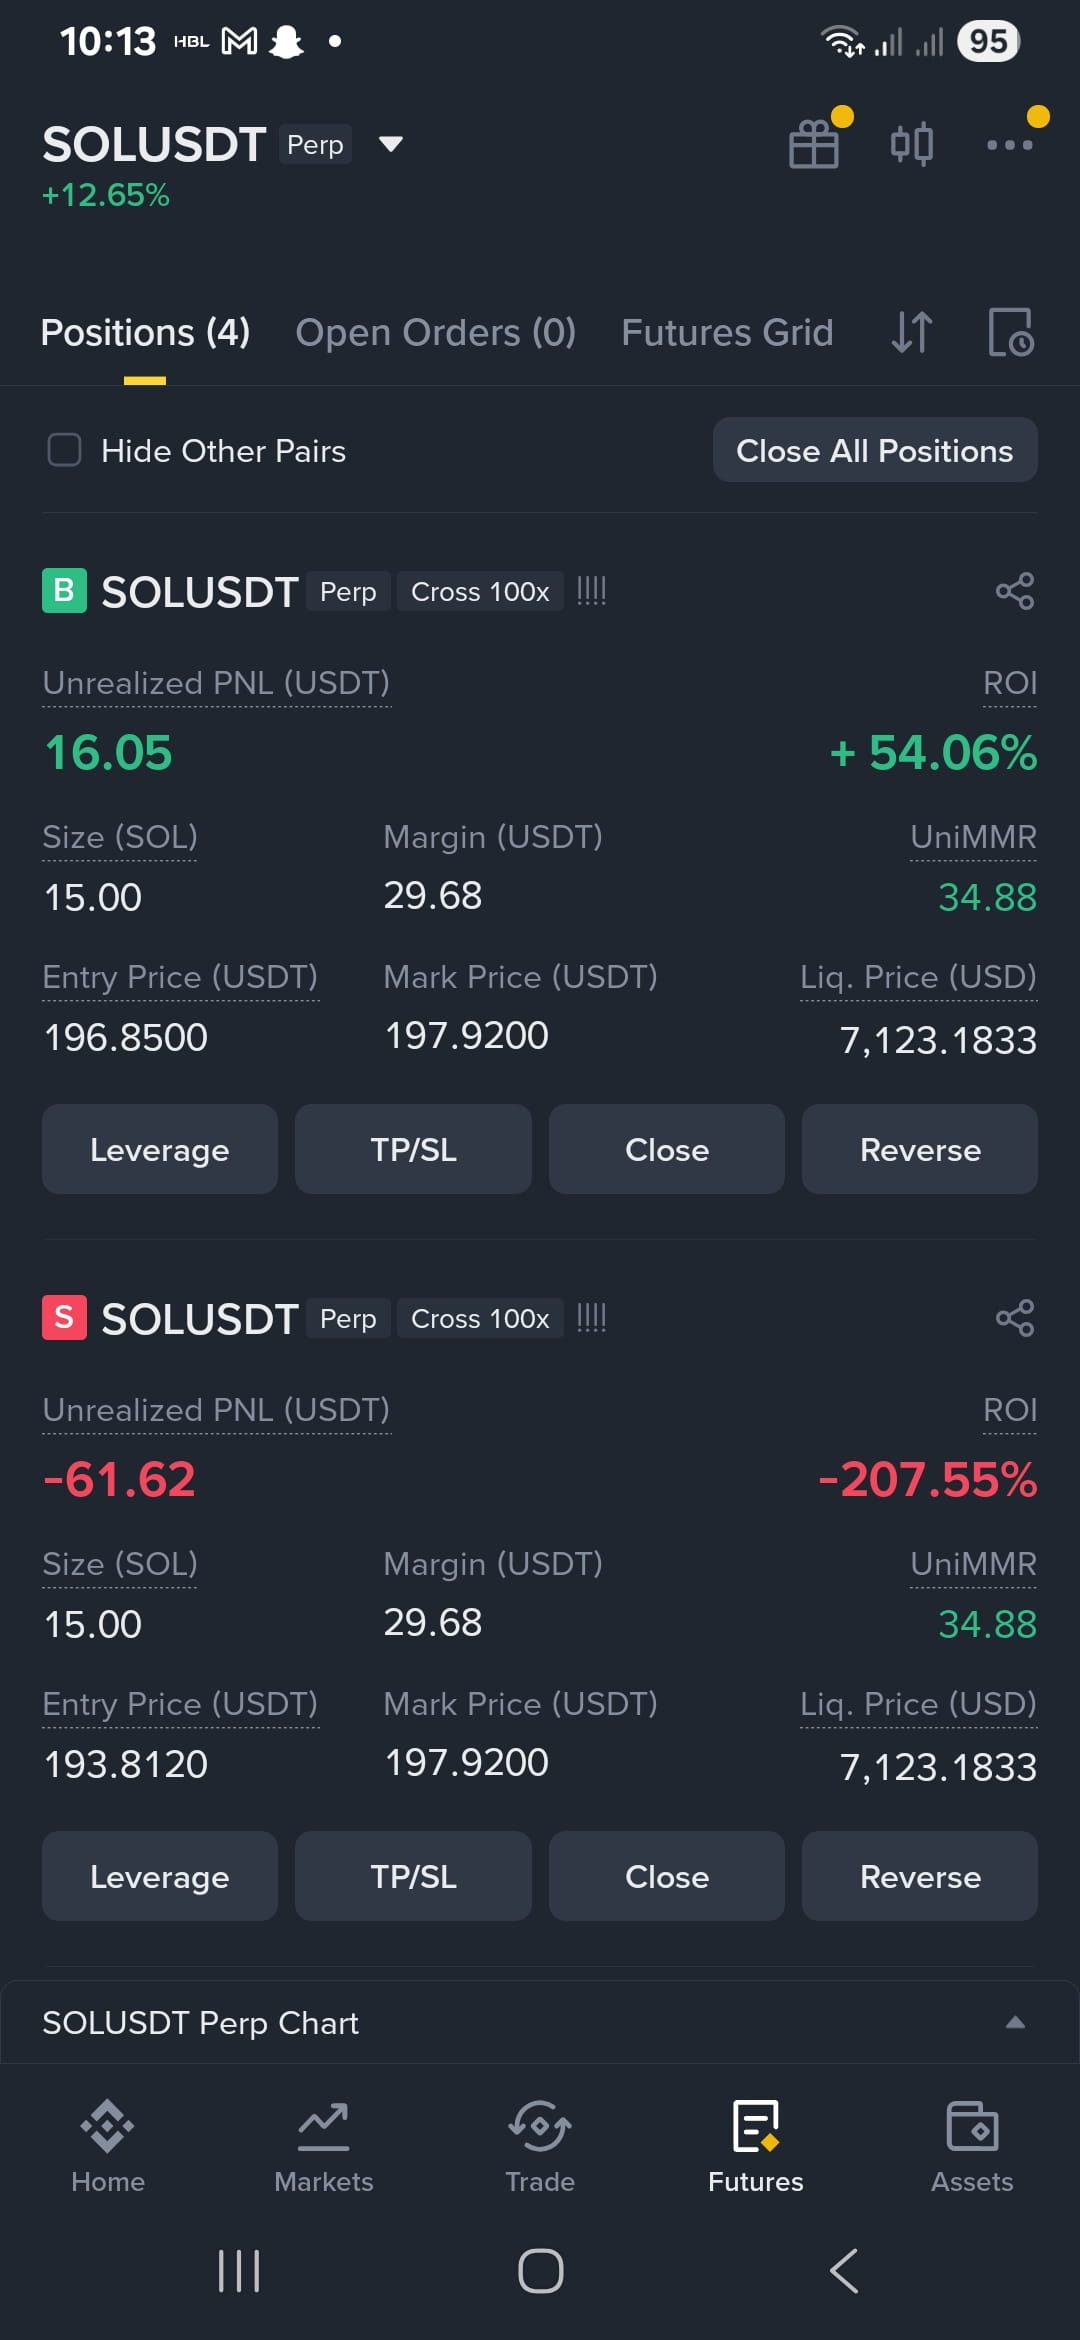The image size is (1080, 2340).
Task: Go to the Assets wallet tab
Action: click(x=972, y=2147)
